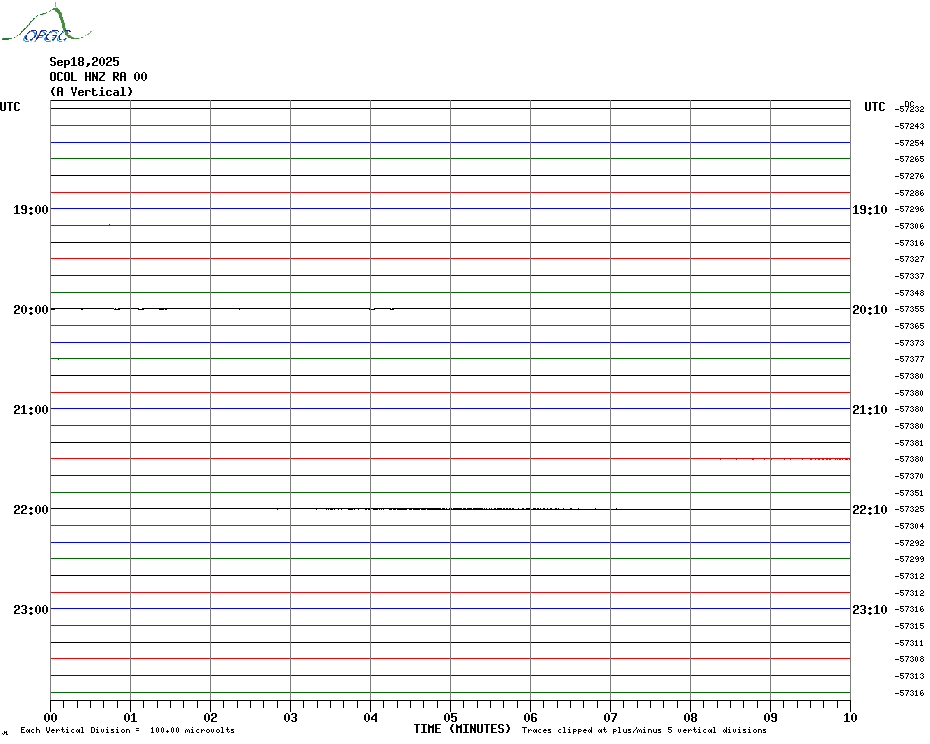Click minute mark 10 on the axis
Image resolution: width=930 pixels, height=744 pixels.
tap(850, 717)
